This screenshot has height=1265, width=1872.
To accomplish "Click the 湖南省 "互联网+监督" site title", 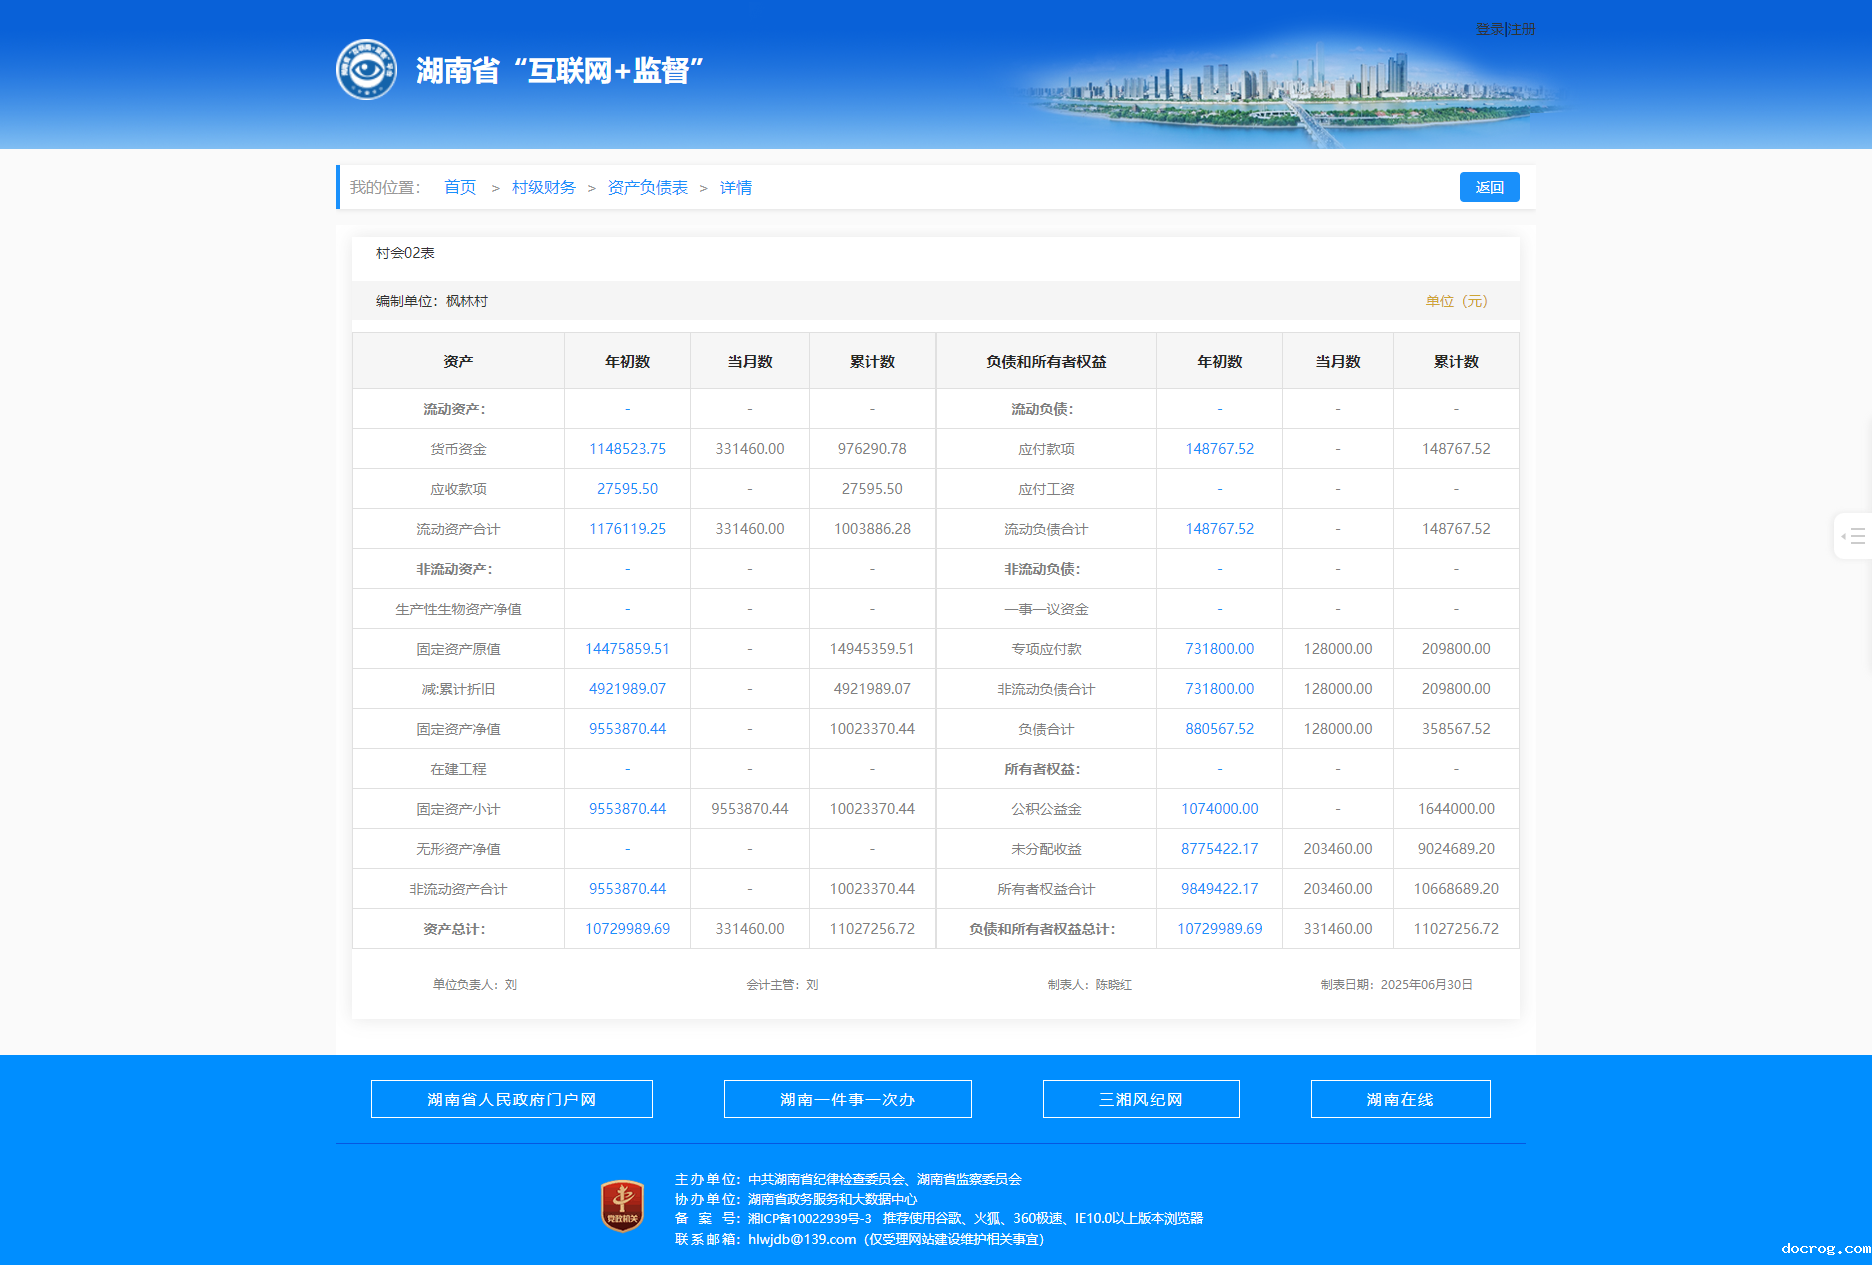I will click(559, 71).
